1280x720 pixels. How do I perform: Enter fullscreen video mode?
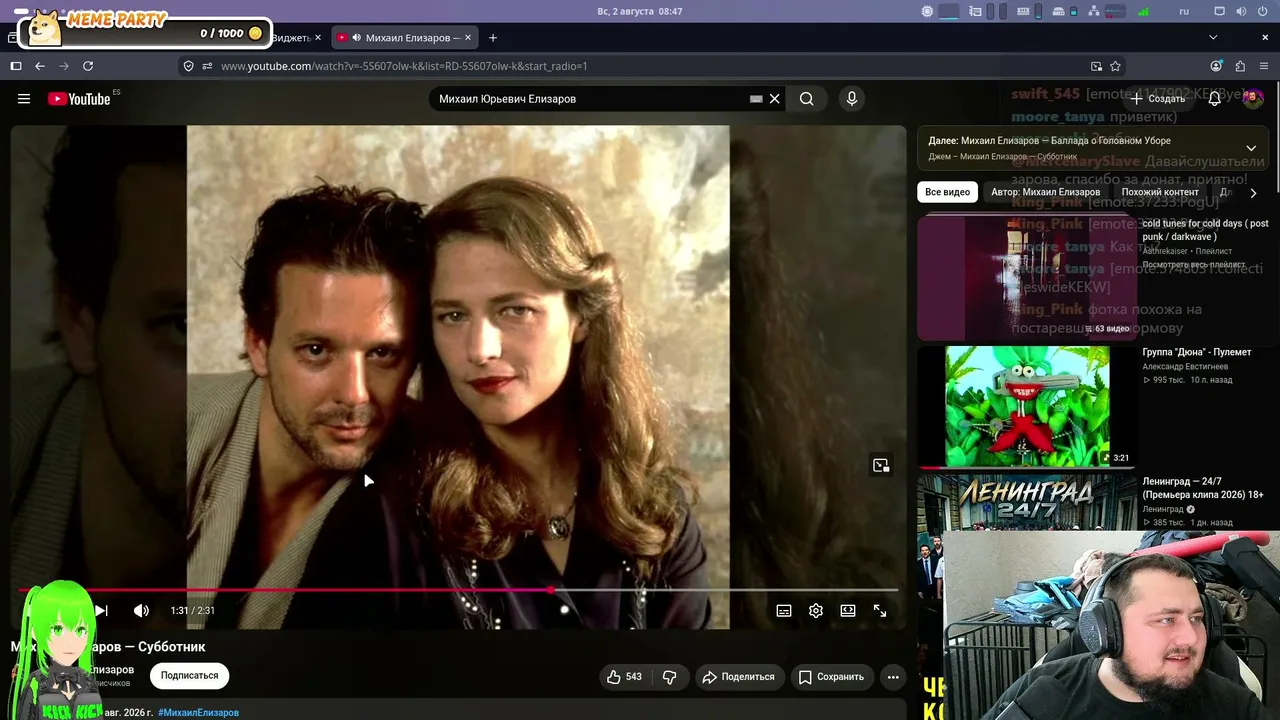pyautogui.click(x=880, y=611)
